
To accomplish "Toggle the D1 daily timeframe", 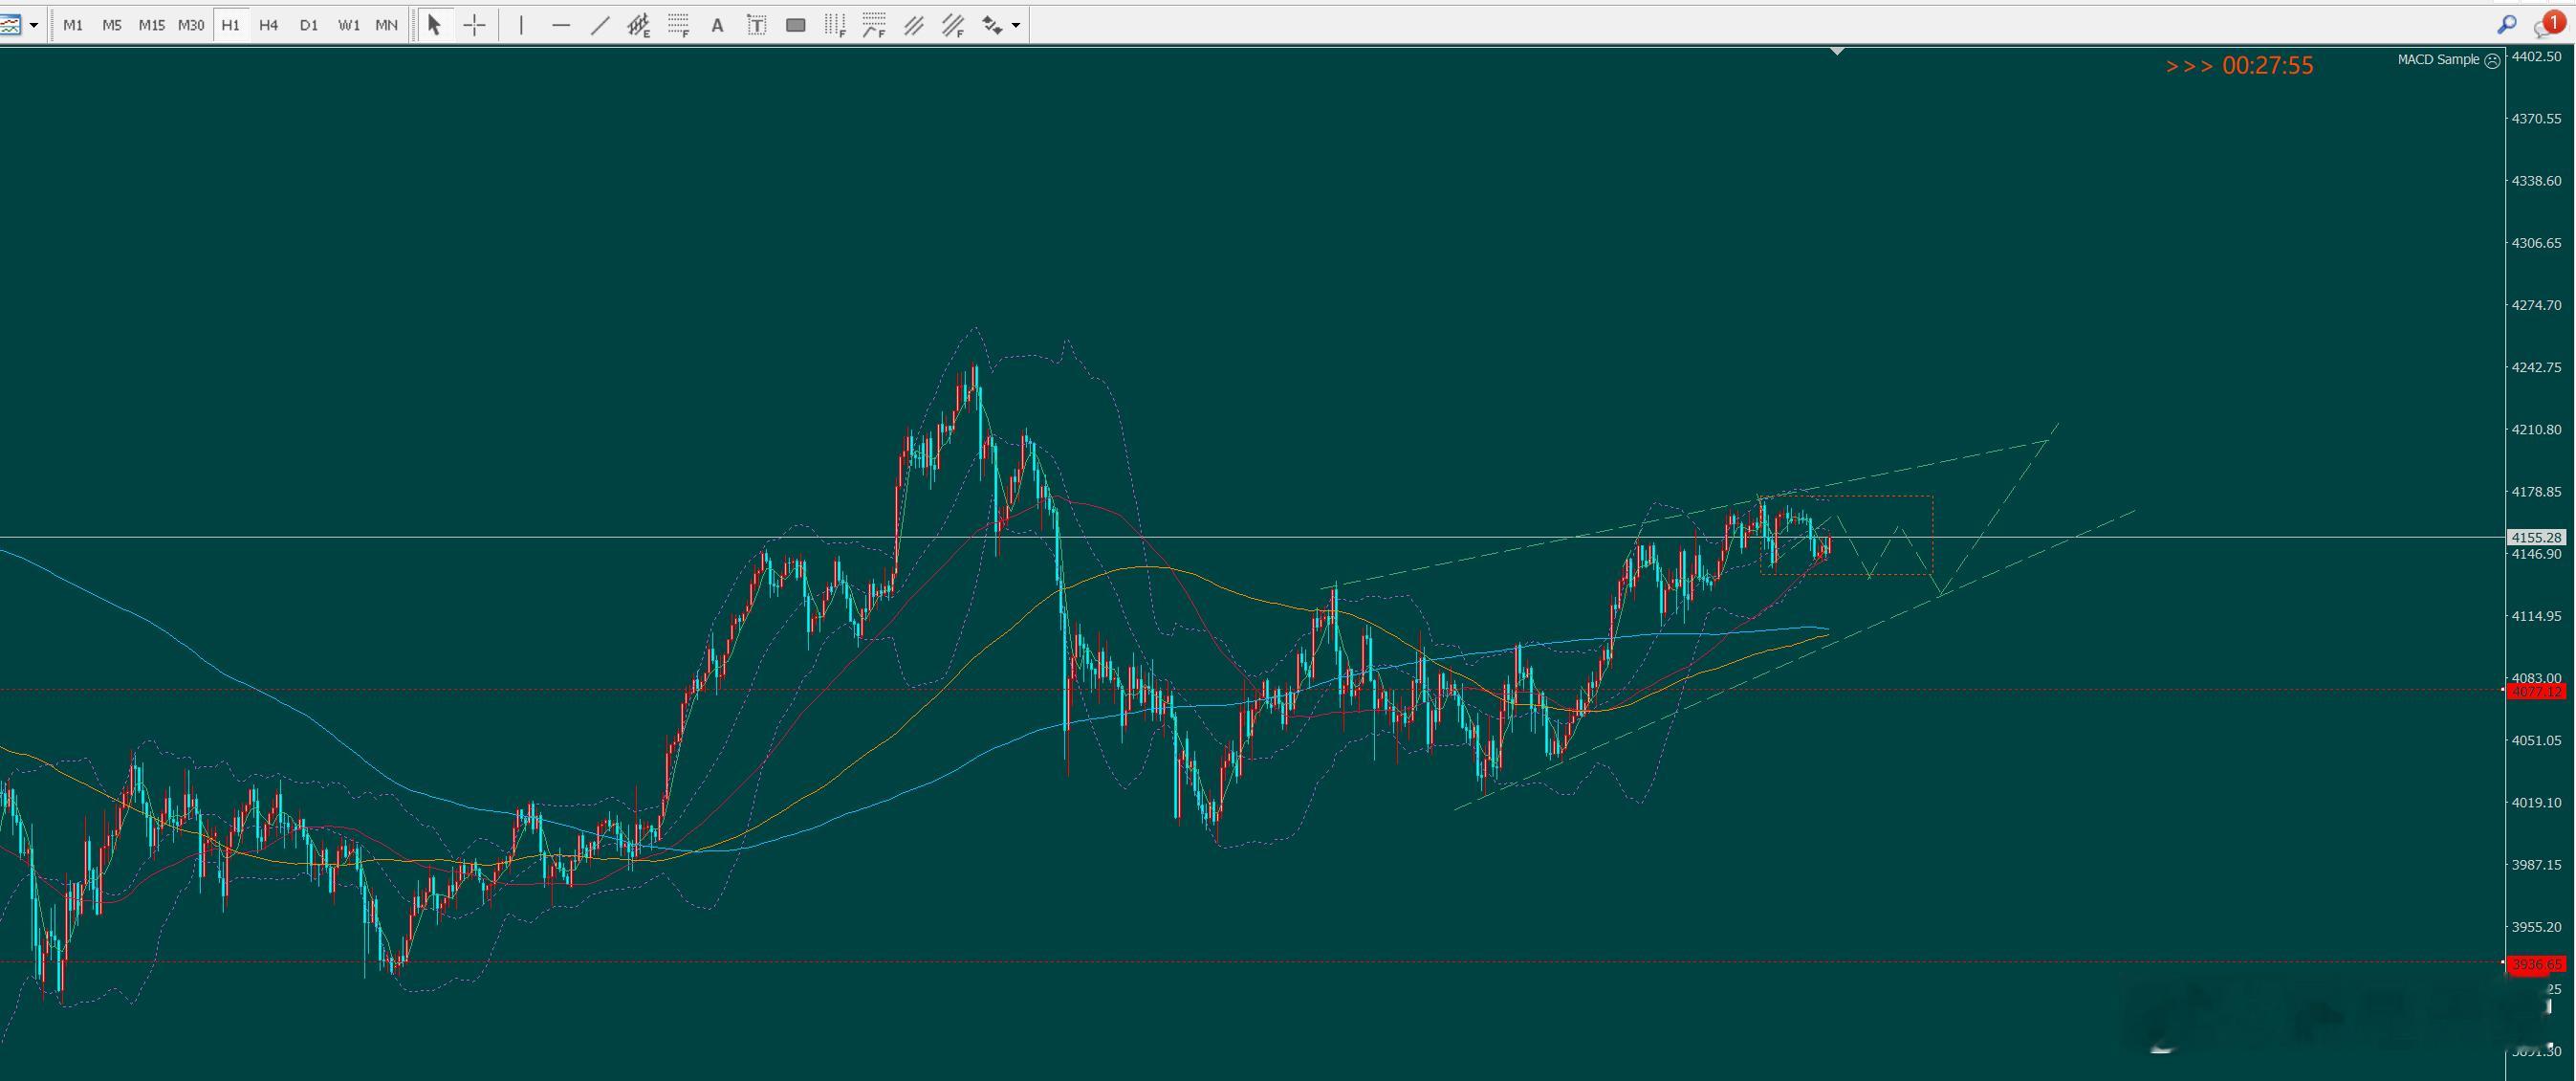I will [308, 25].
